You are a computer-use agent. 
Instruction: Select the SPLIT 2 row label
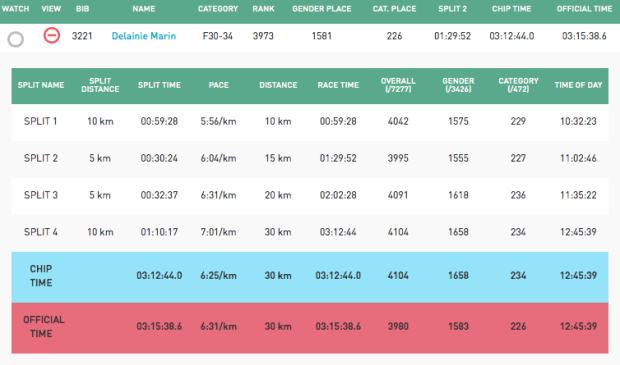point(41,158)
